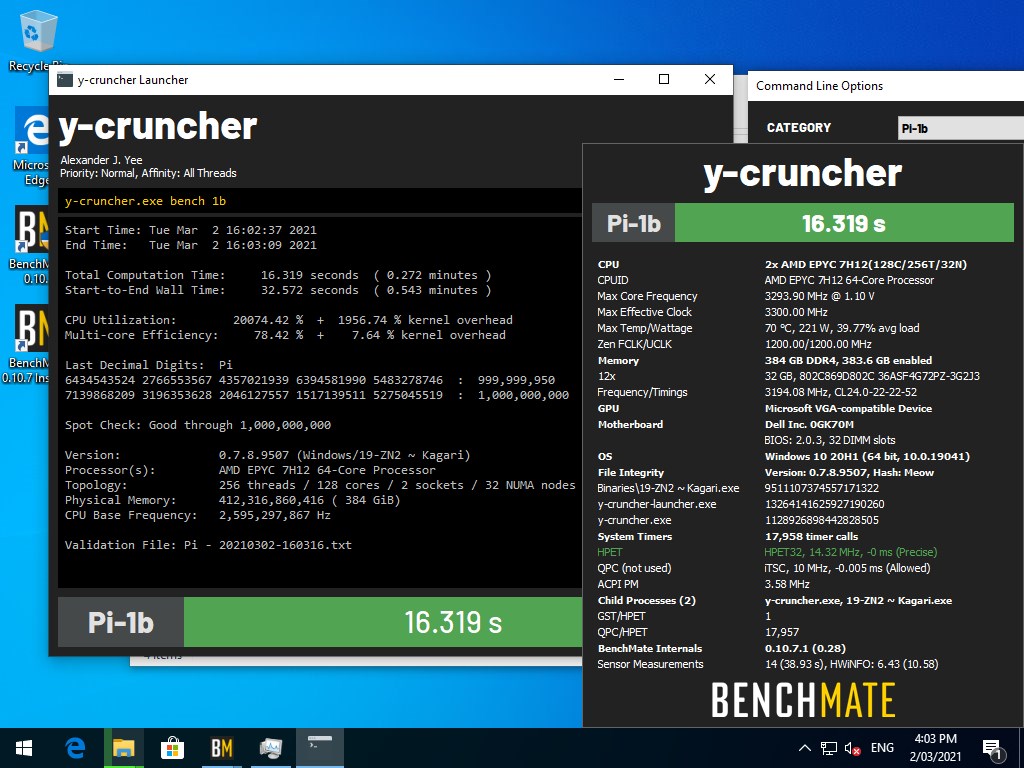
Task: Switch to the y-cruncher console taskbar icon
Action: [x=320, y=748]
